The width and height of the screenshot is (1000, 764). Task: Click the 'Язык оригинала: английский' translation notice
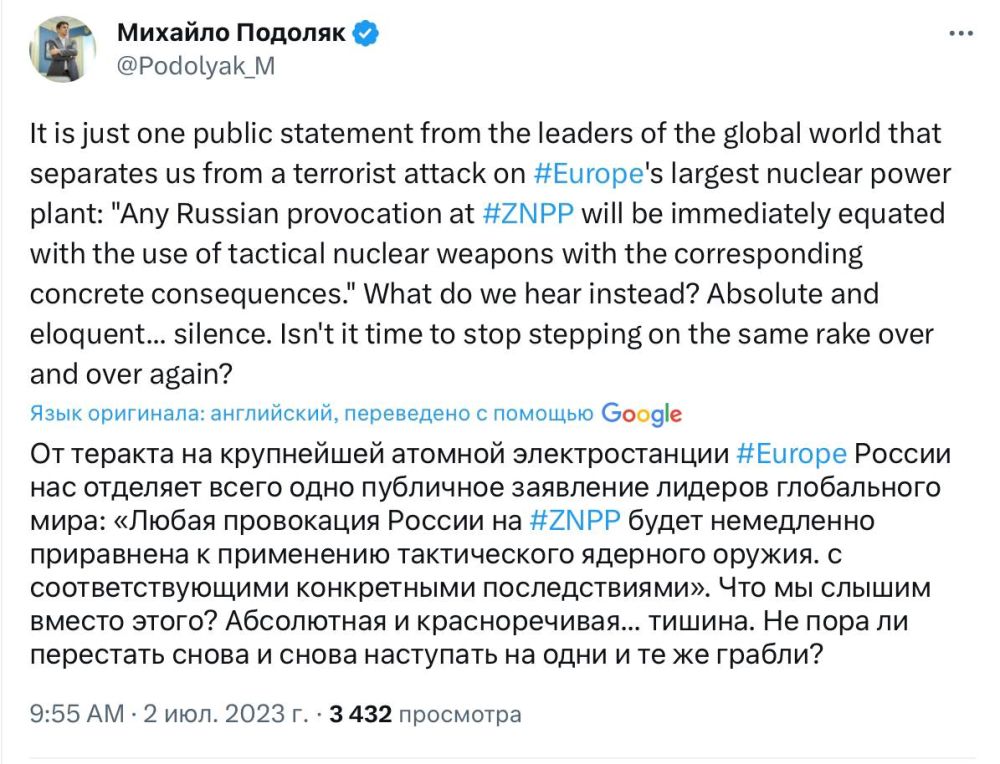[181, 414]
